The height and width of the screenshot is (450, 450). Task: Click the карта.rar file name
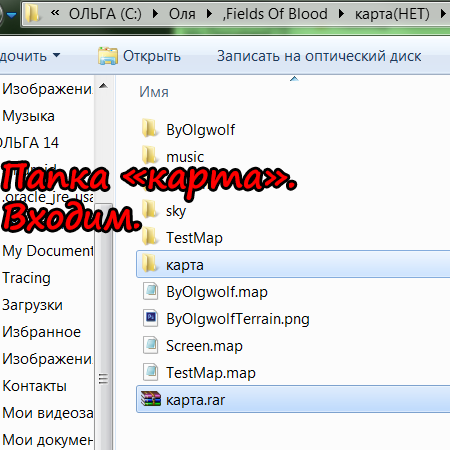coord(196,400)
